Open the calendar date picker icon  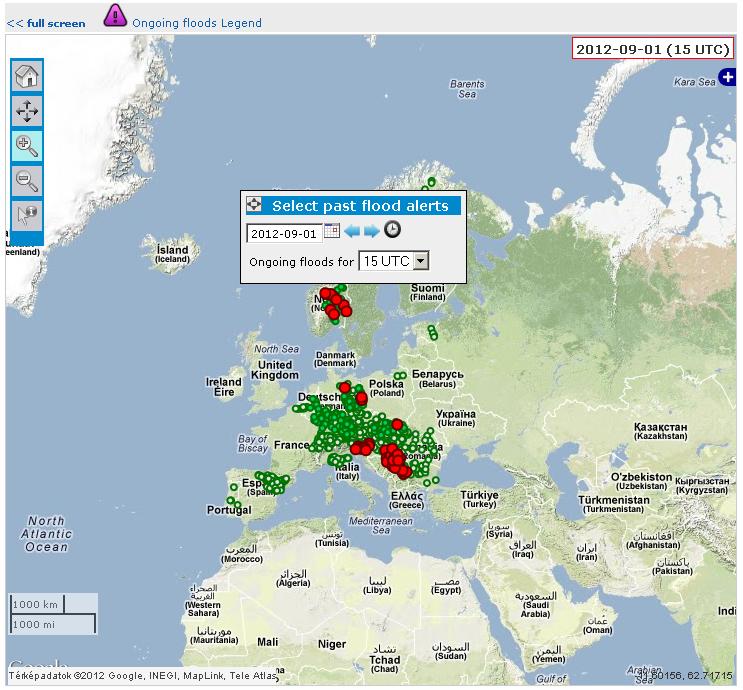[332, 230]
